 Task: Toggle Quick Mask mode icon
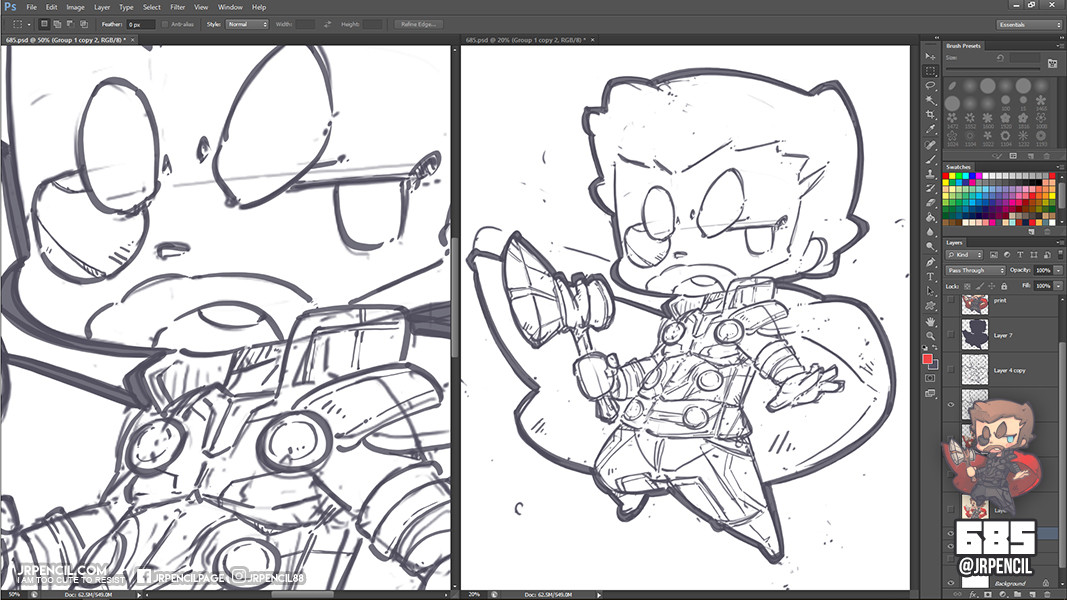point(930,378)
